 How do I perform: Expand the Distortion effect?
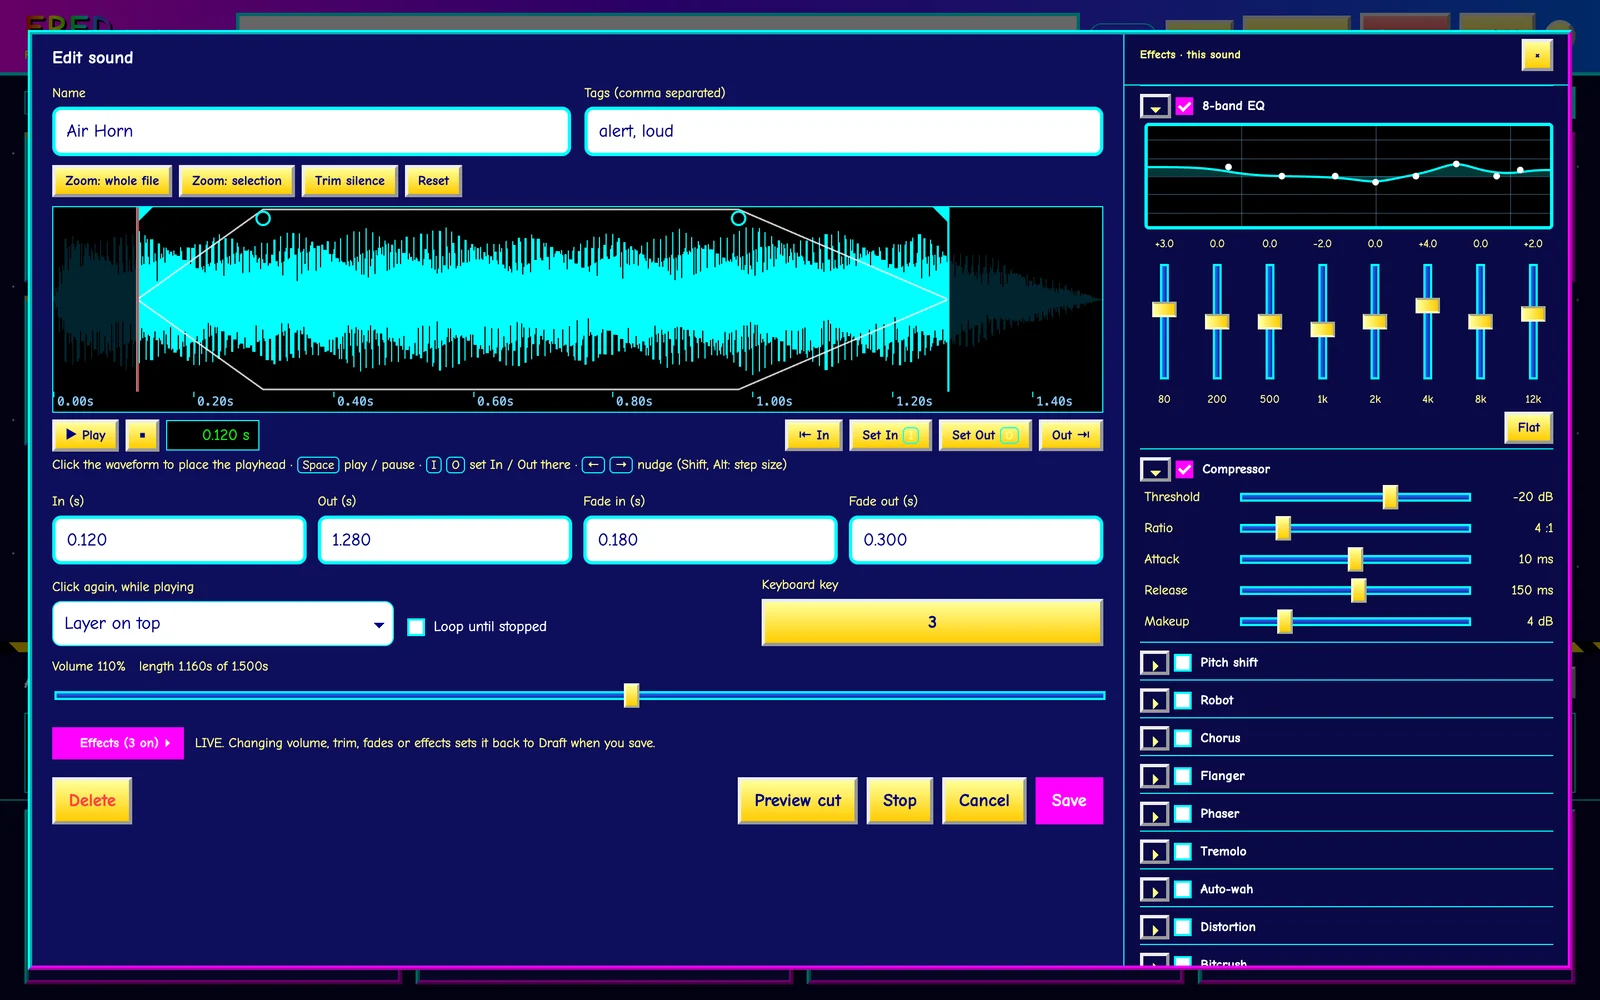coord(1154,928)
